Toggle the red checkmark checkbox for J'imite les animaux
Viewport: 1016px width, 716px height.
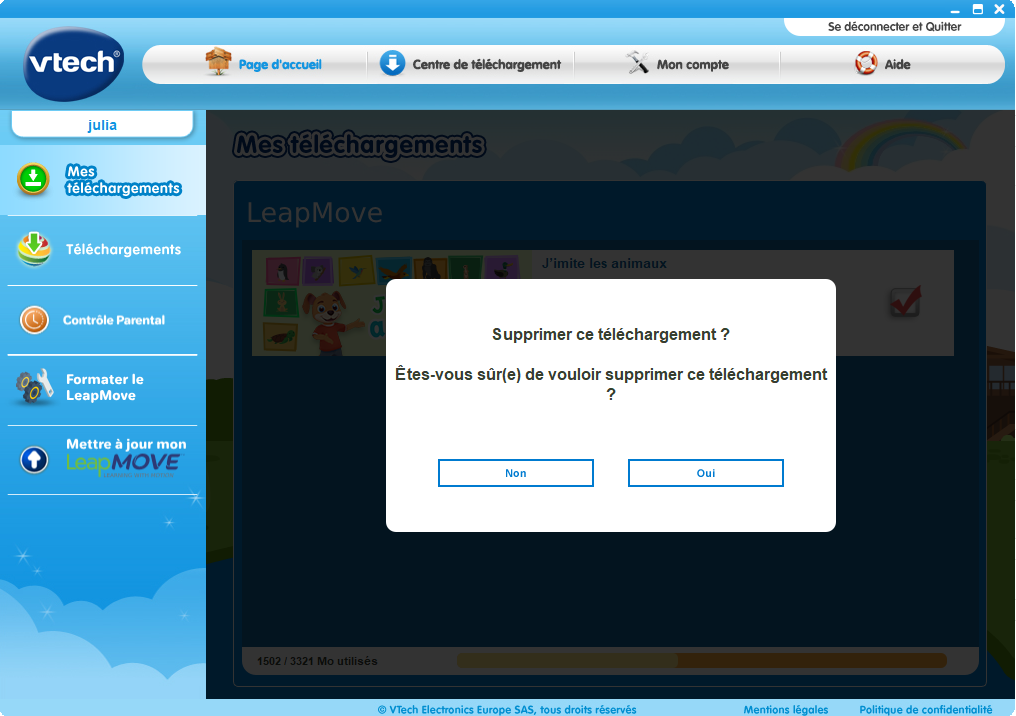pyautogui.click(x=905, y=301)
